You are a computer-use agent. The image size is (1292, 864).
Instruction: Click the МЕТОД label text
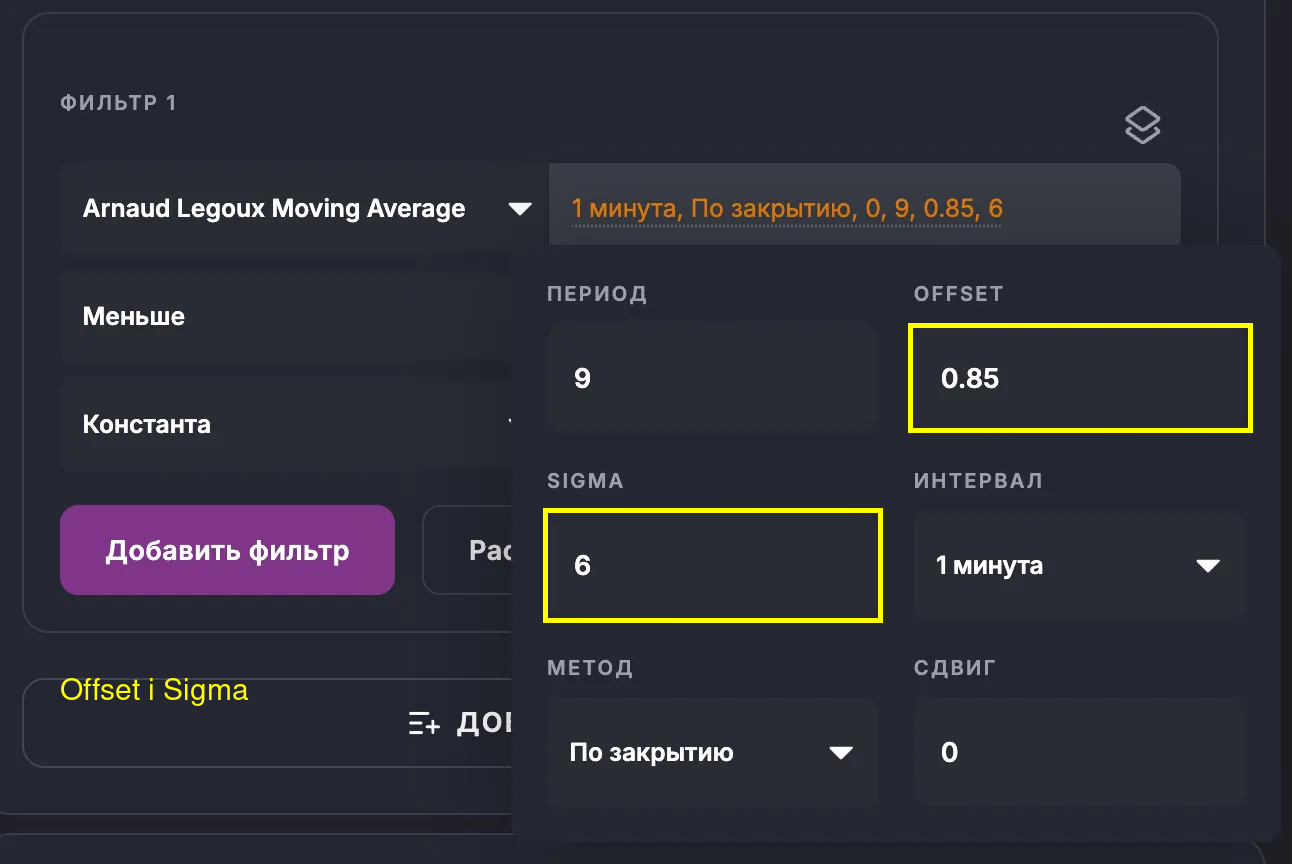(x=590, y=668)
